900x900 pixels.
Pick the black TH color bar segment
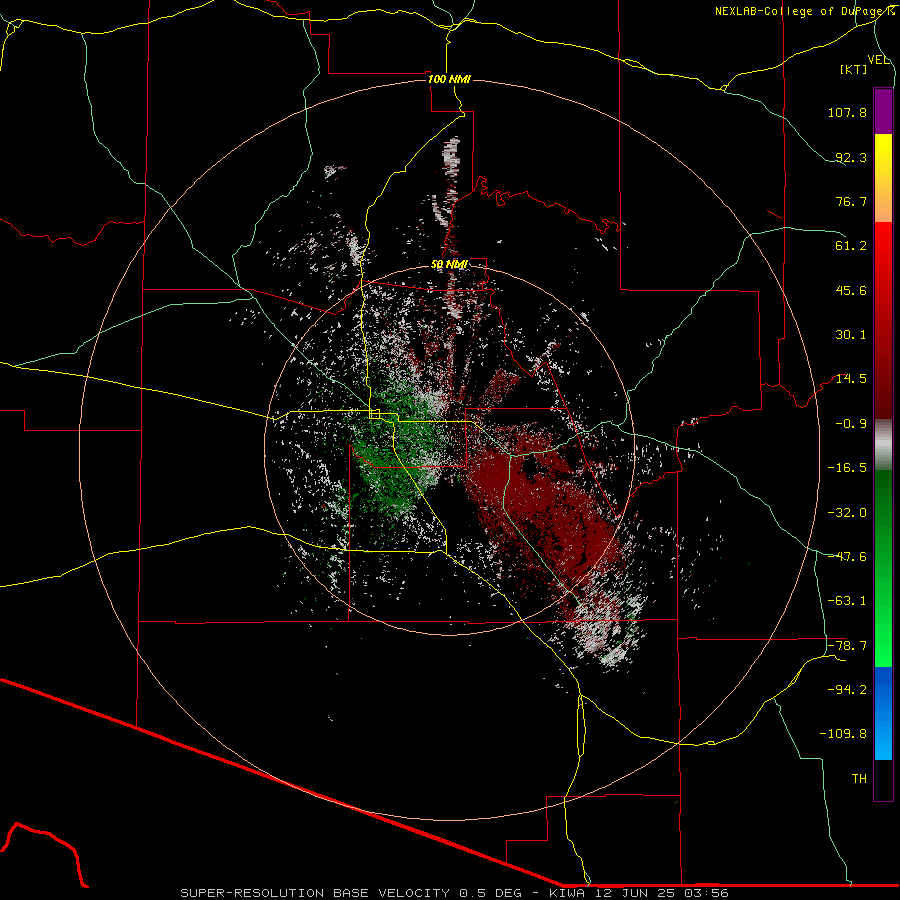coord(883,780)
